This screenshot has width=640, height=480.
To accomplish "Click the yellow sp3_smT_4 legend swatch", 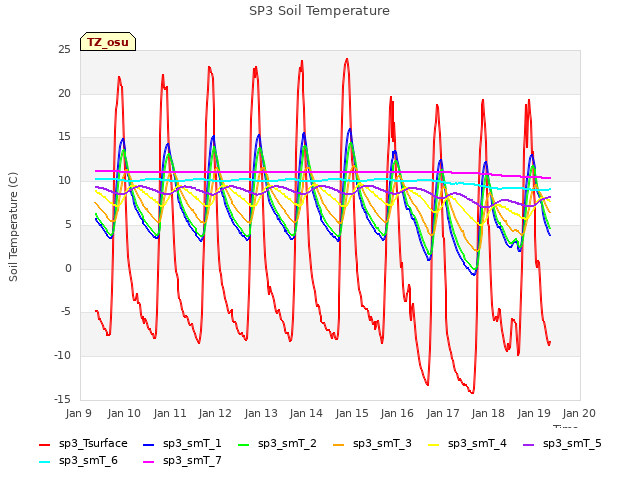I will point(433,444).
